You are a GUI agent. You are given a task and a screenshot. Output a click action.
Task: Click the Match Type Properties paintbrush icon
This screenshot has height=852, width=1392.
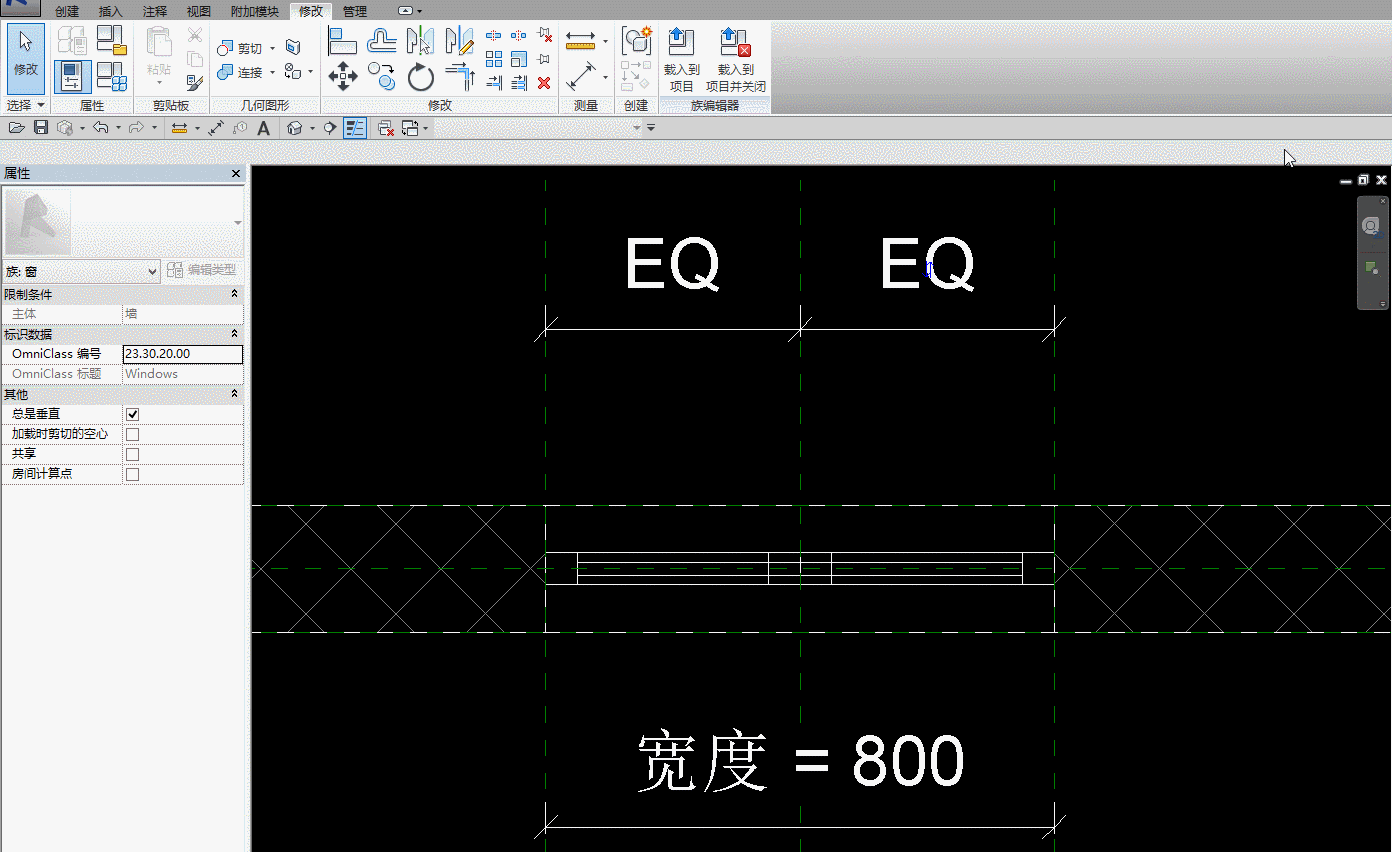[195, 83]
